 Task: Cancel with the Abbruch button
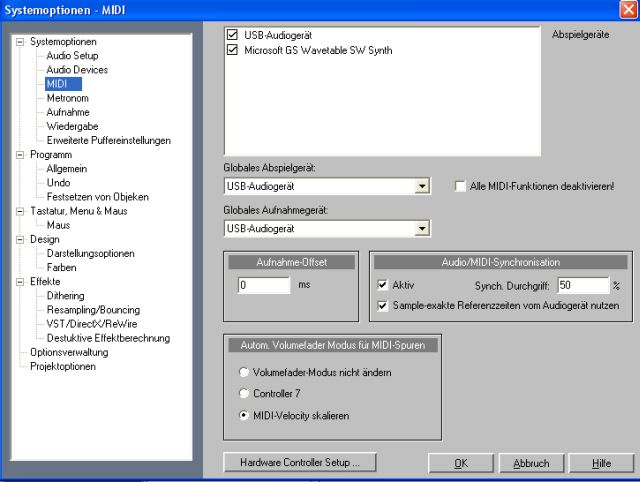click(531, 463)
